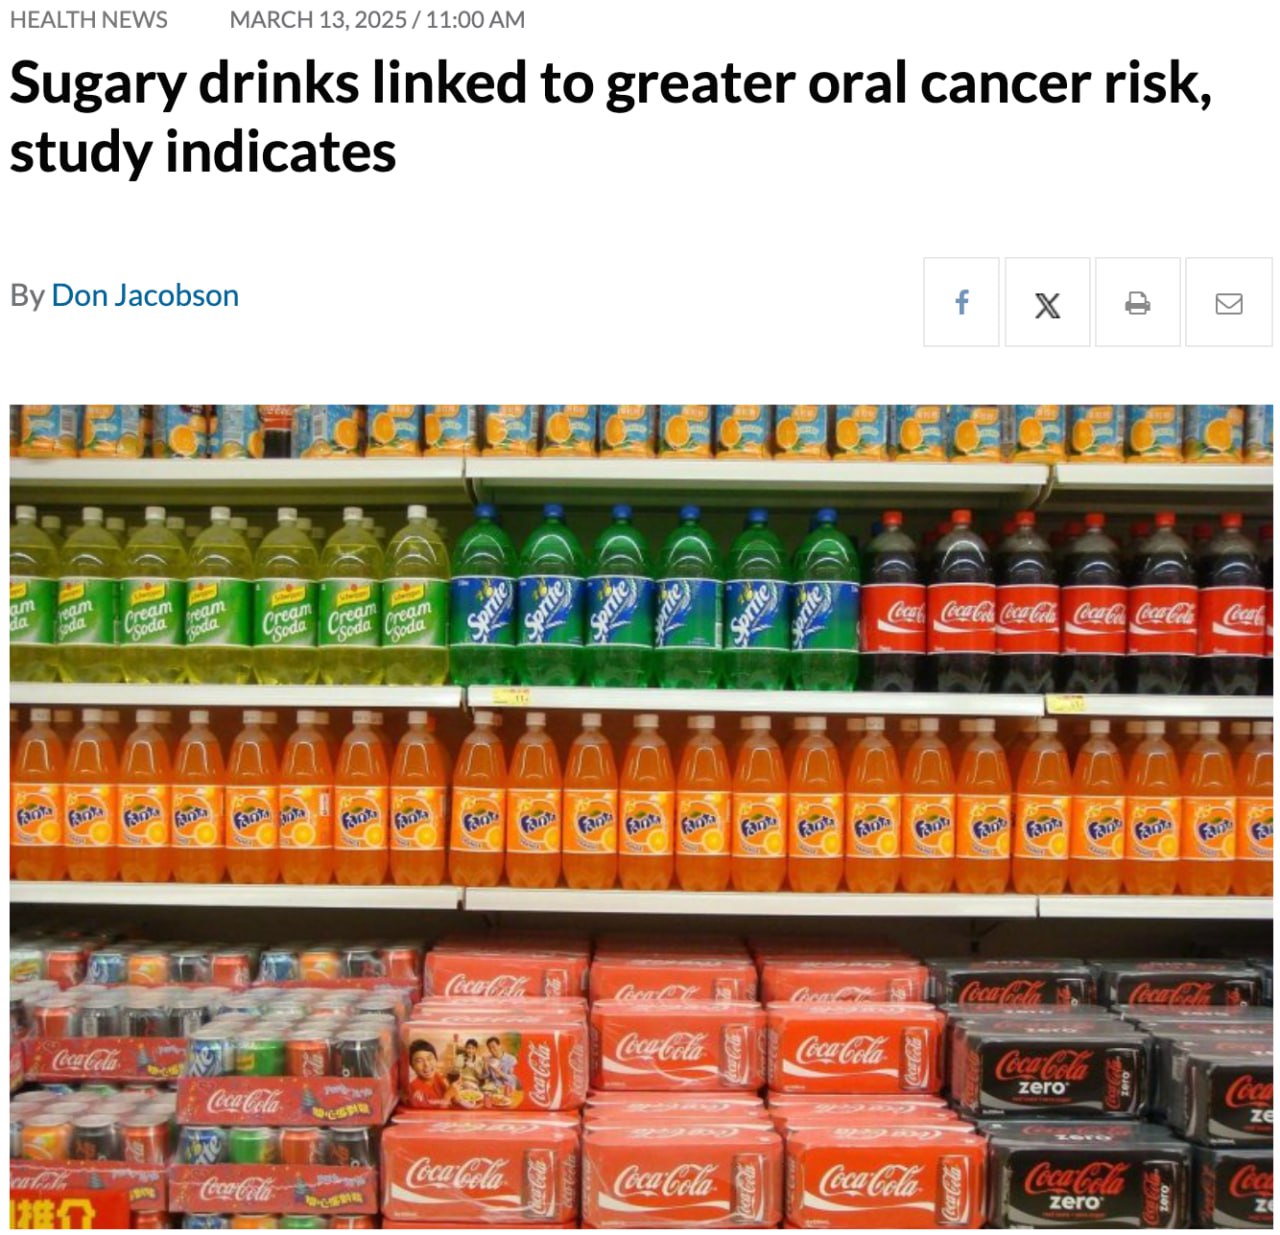
Task: Click the Cream Soda bottles in photo
Action: [230, 598]
